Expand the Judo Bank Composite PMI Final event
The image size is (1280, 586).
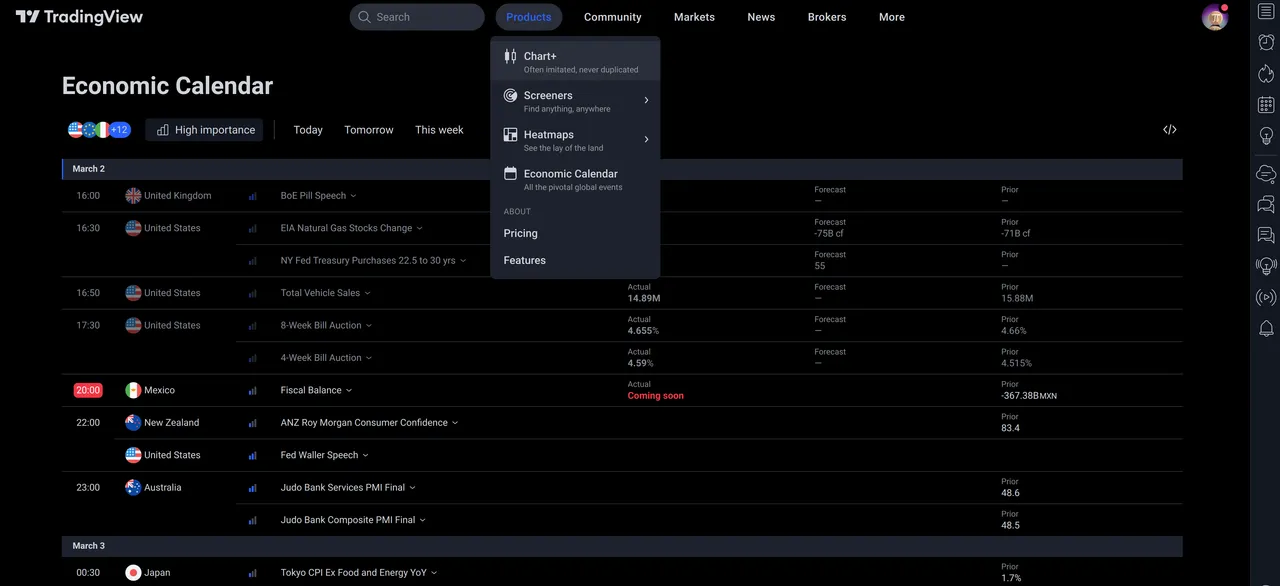pyautogui.click(x=423, y=520)
